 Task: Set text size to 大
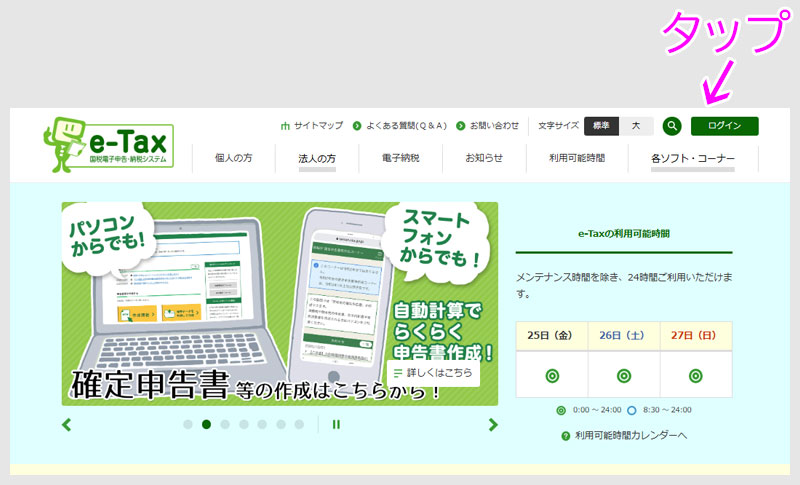pos(636,126)
